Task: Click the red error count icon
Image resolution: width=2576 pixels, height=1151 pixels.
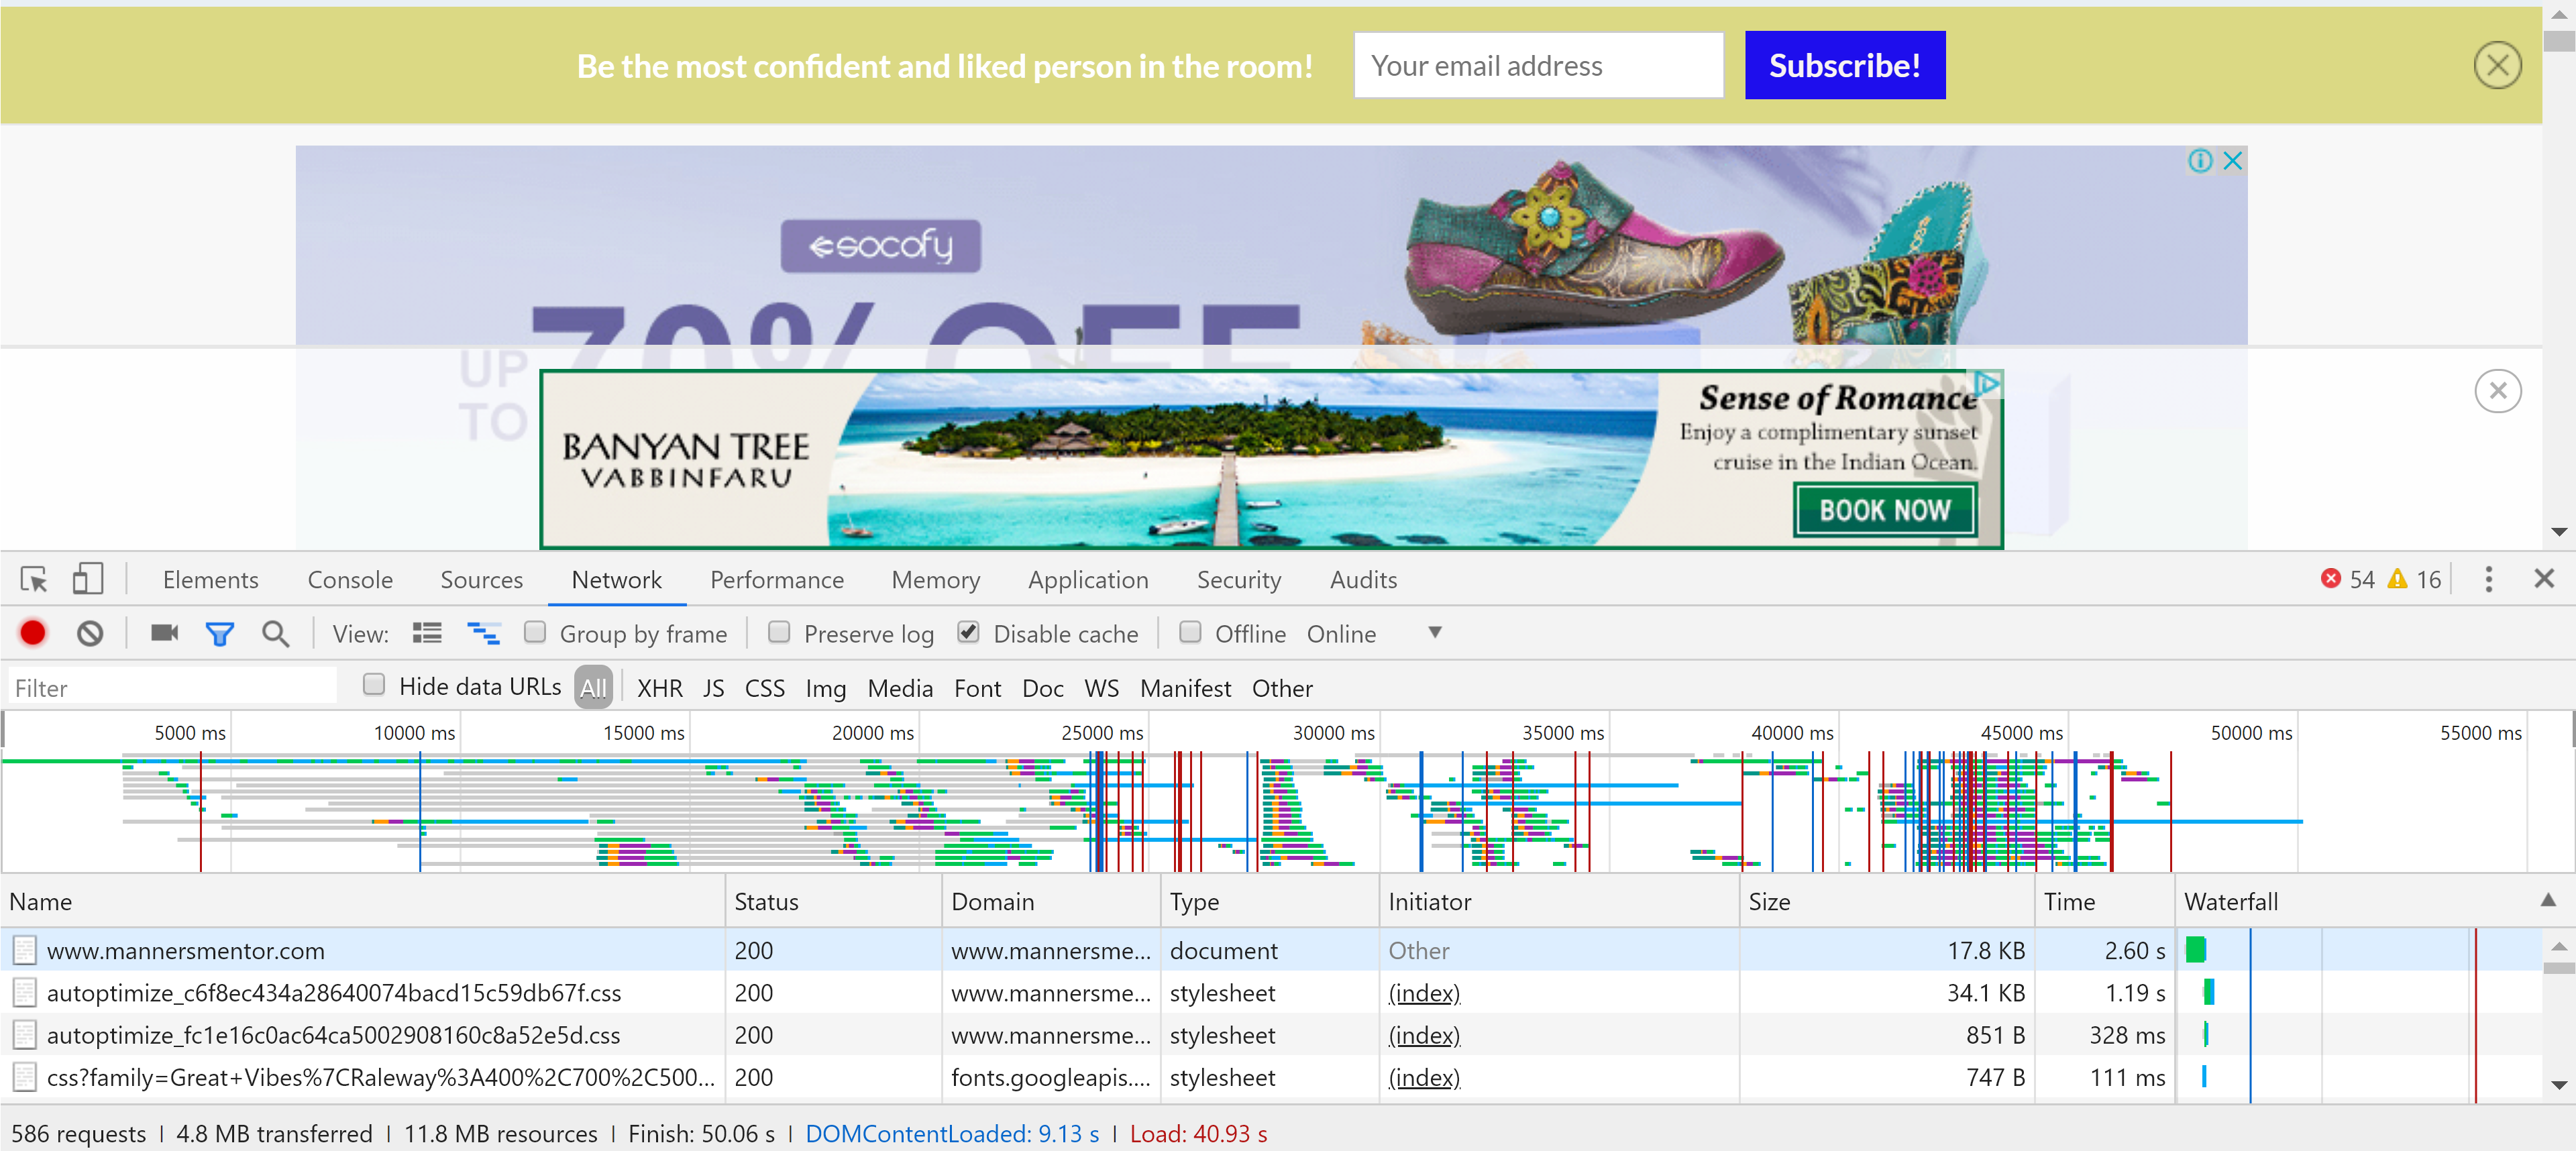Action: tap(2330, 579)
